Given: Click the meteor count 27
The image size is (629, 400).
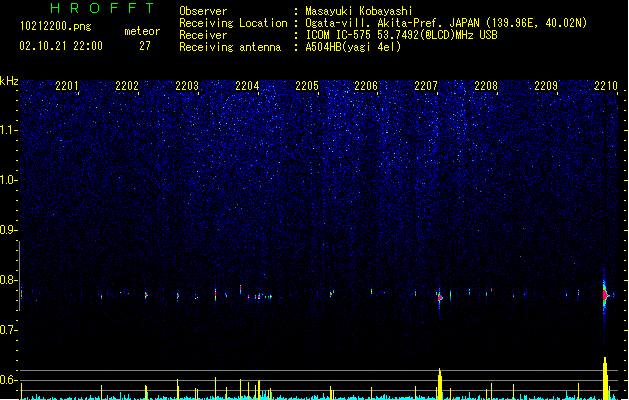Looking at the screenshot, I should click(145, 46).
